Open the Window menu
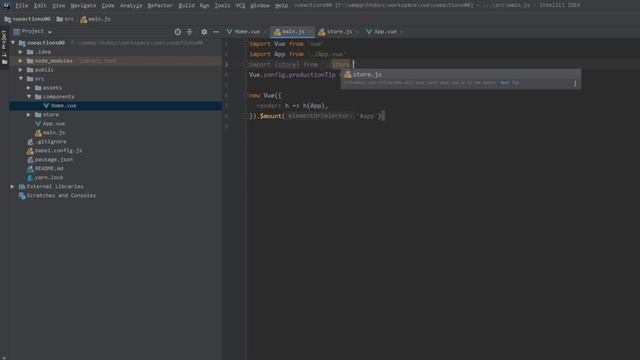The width and height of the screenshot is (640, 360). click(x=260, y=5)
